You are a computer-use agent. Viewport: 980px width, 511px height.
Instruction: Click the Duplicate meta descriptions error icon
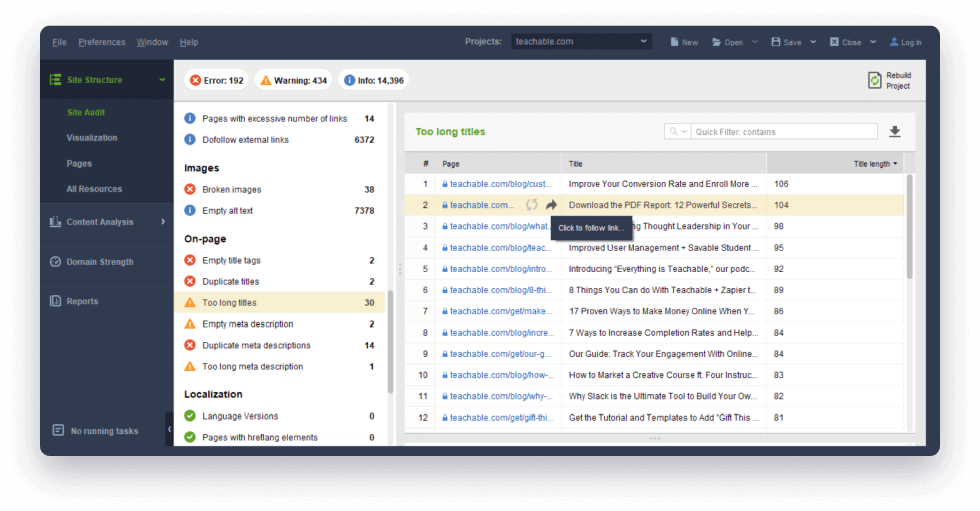[190, 345]
